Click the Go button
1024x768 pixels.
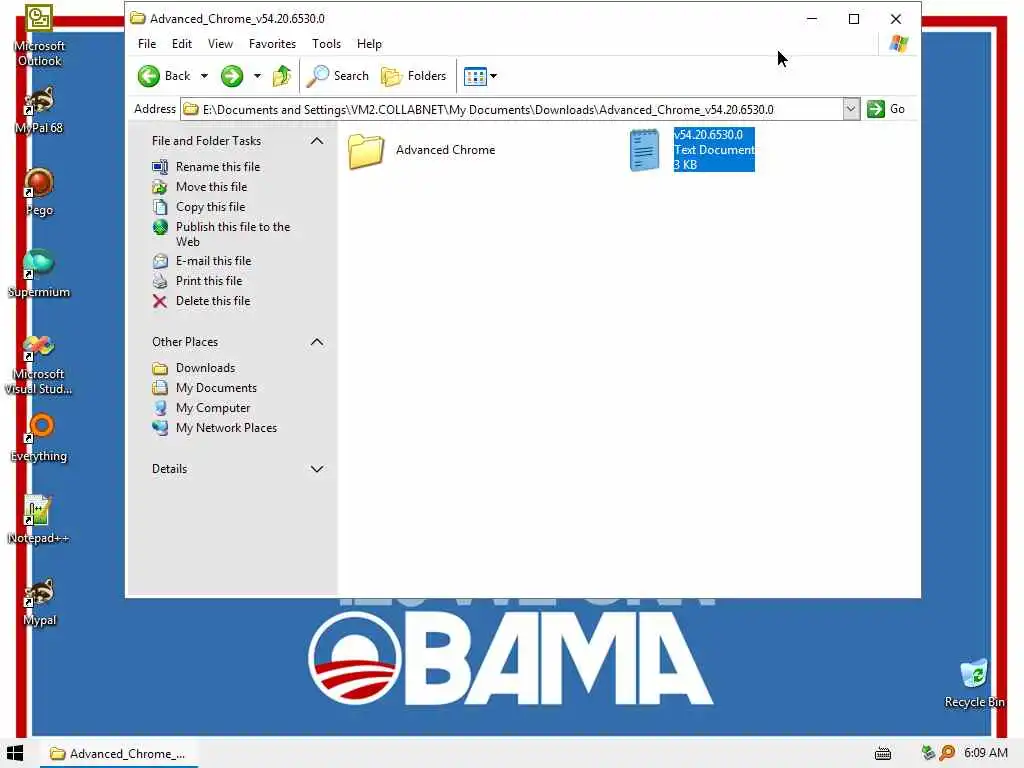coord(886,109)
